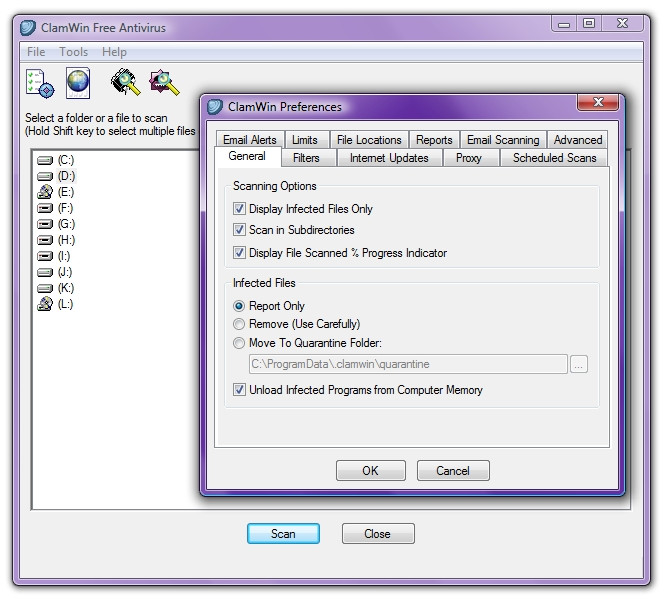Click the ClamWin Preferences title icon

(x=215, y=107)
